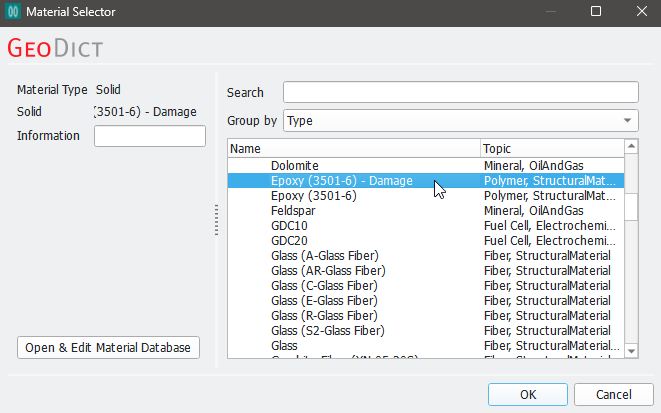Select Glass (E-Glass Fiber) row

[324, 300]
